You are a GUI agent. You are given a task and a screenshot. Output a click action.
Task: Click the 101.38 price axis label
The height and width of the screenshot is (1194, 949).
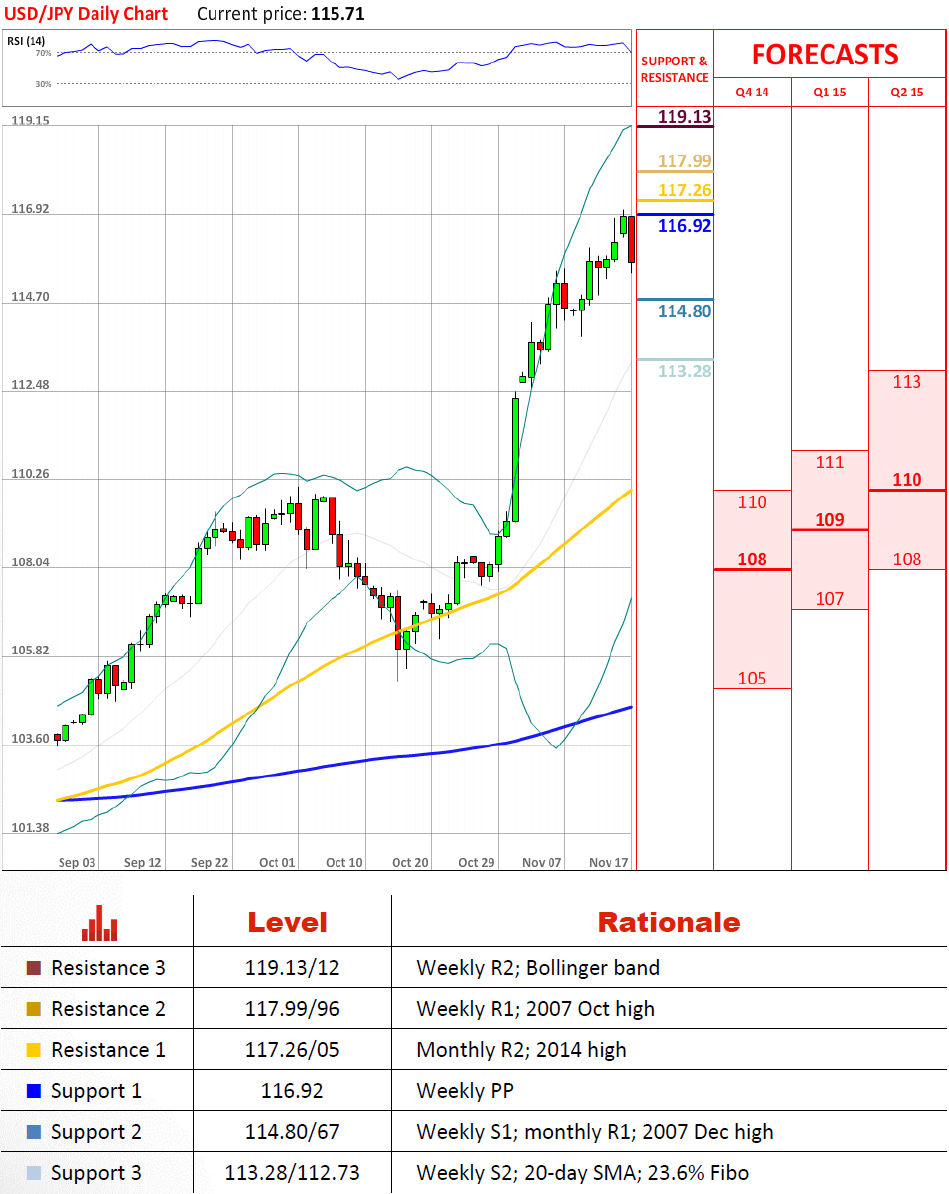(x=30, y=828)
